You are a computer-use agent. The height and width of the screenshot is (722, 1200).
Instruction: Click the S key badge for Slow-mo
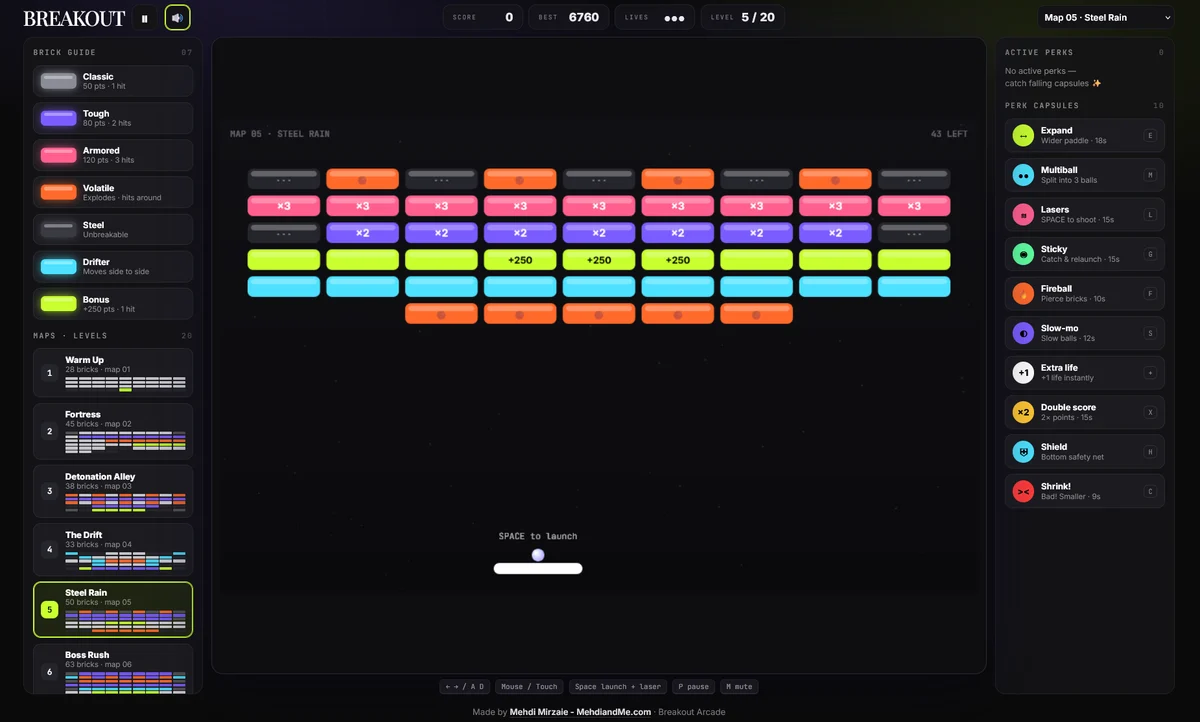1150,333
